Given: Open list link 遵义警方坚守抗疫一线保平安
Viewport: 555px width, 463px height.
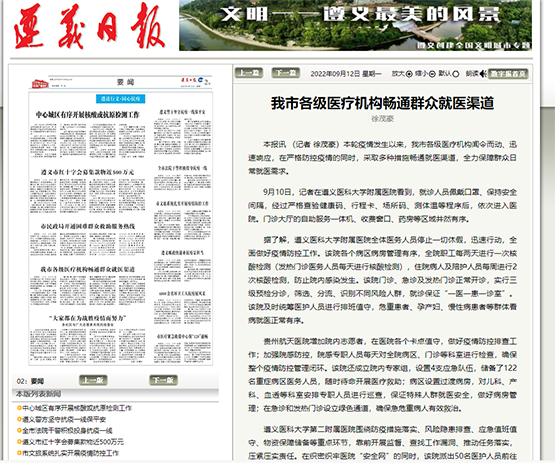Looking at the screenshot, I should click(64, 419).
